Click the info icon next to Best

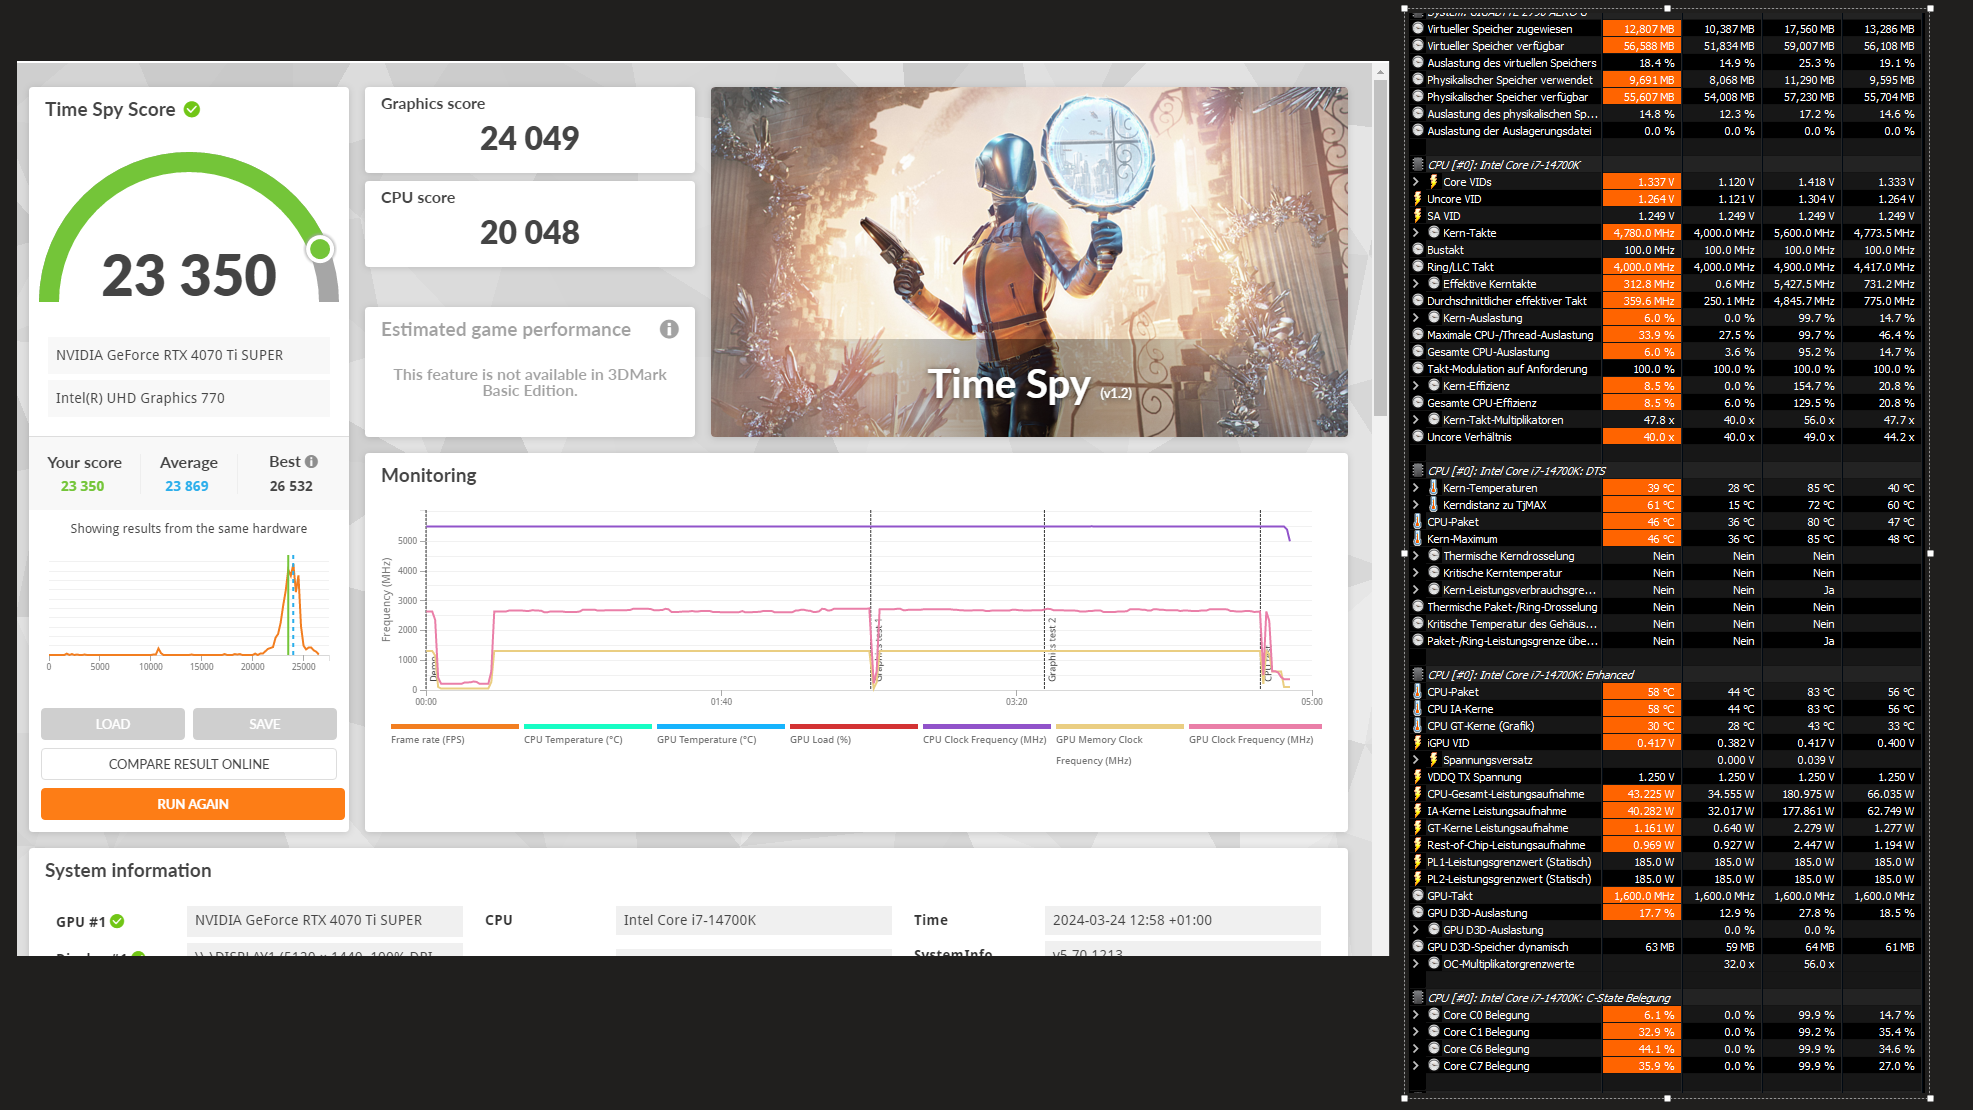tap(311, 461)
